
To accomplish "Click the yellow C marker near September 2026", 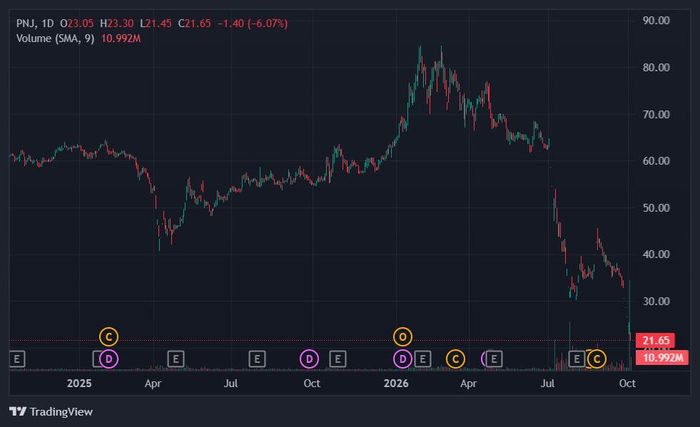I will [597, 359].
